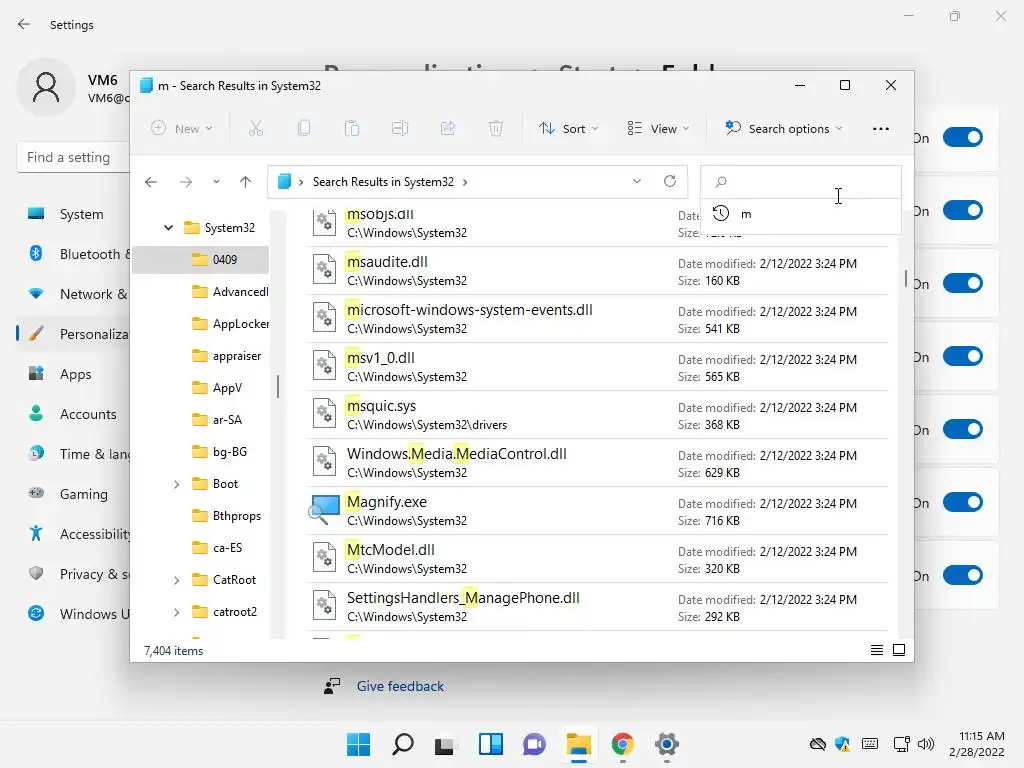Open Windows Start menu
The image size is (1024, 768).
tap(358, 744)
